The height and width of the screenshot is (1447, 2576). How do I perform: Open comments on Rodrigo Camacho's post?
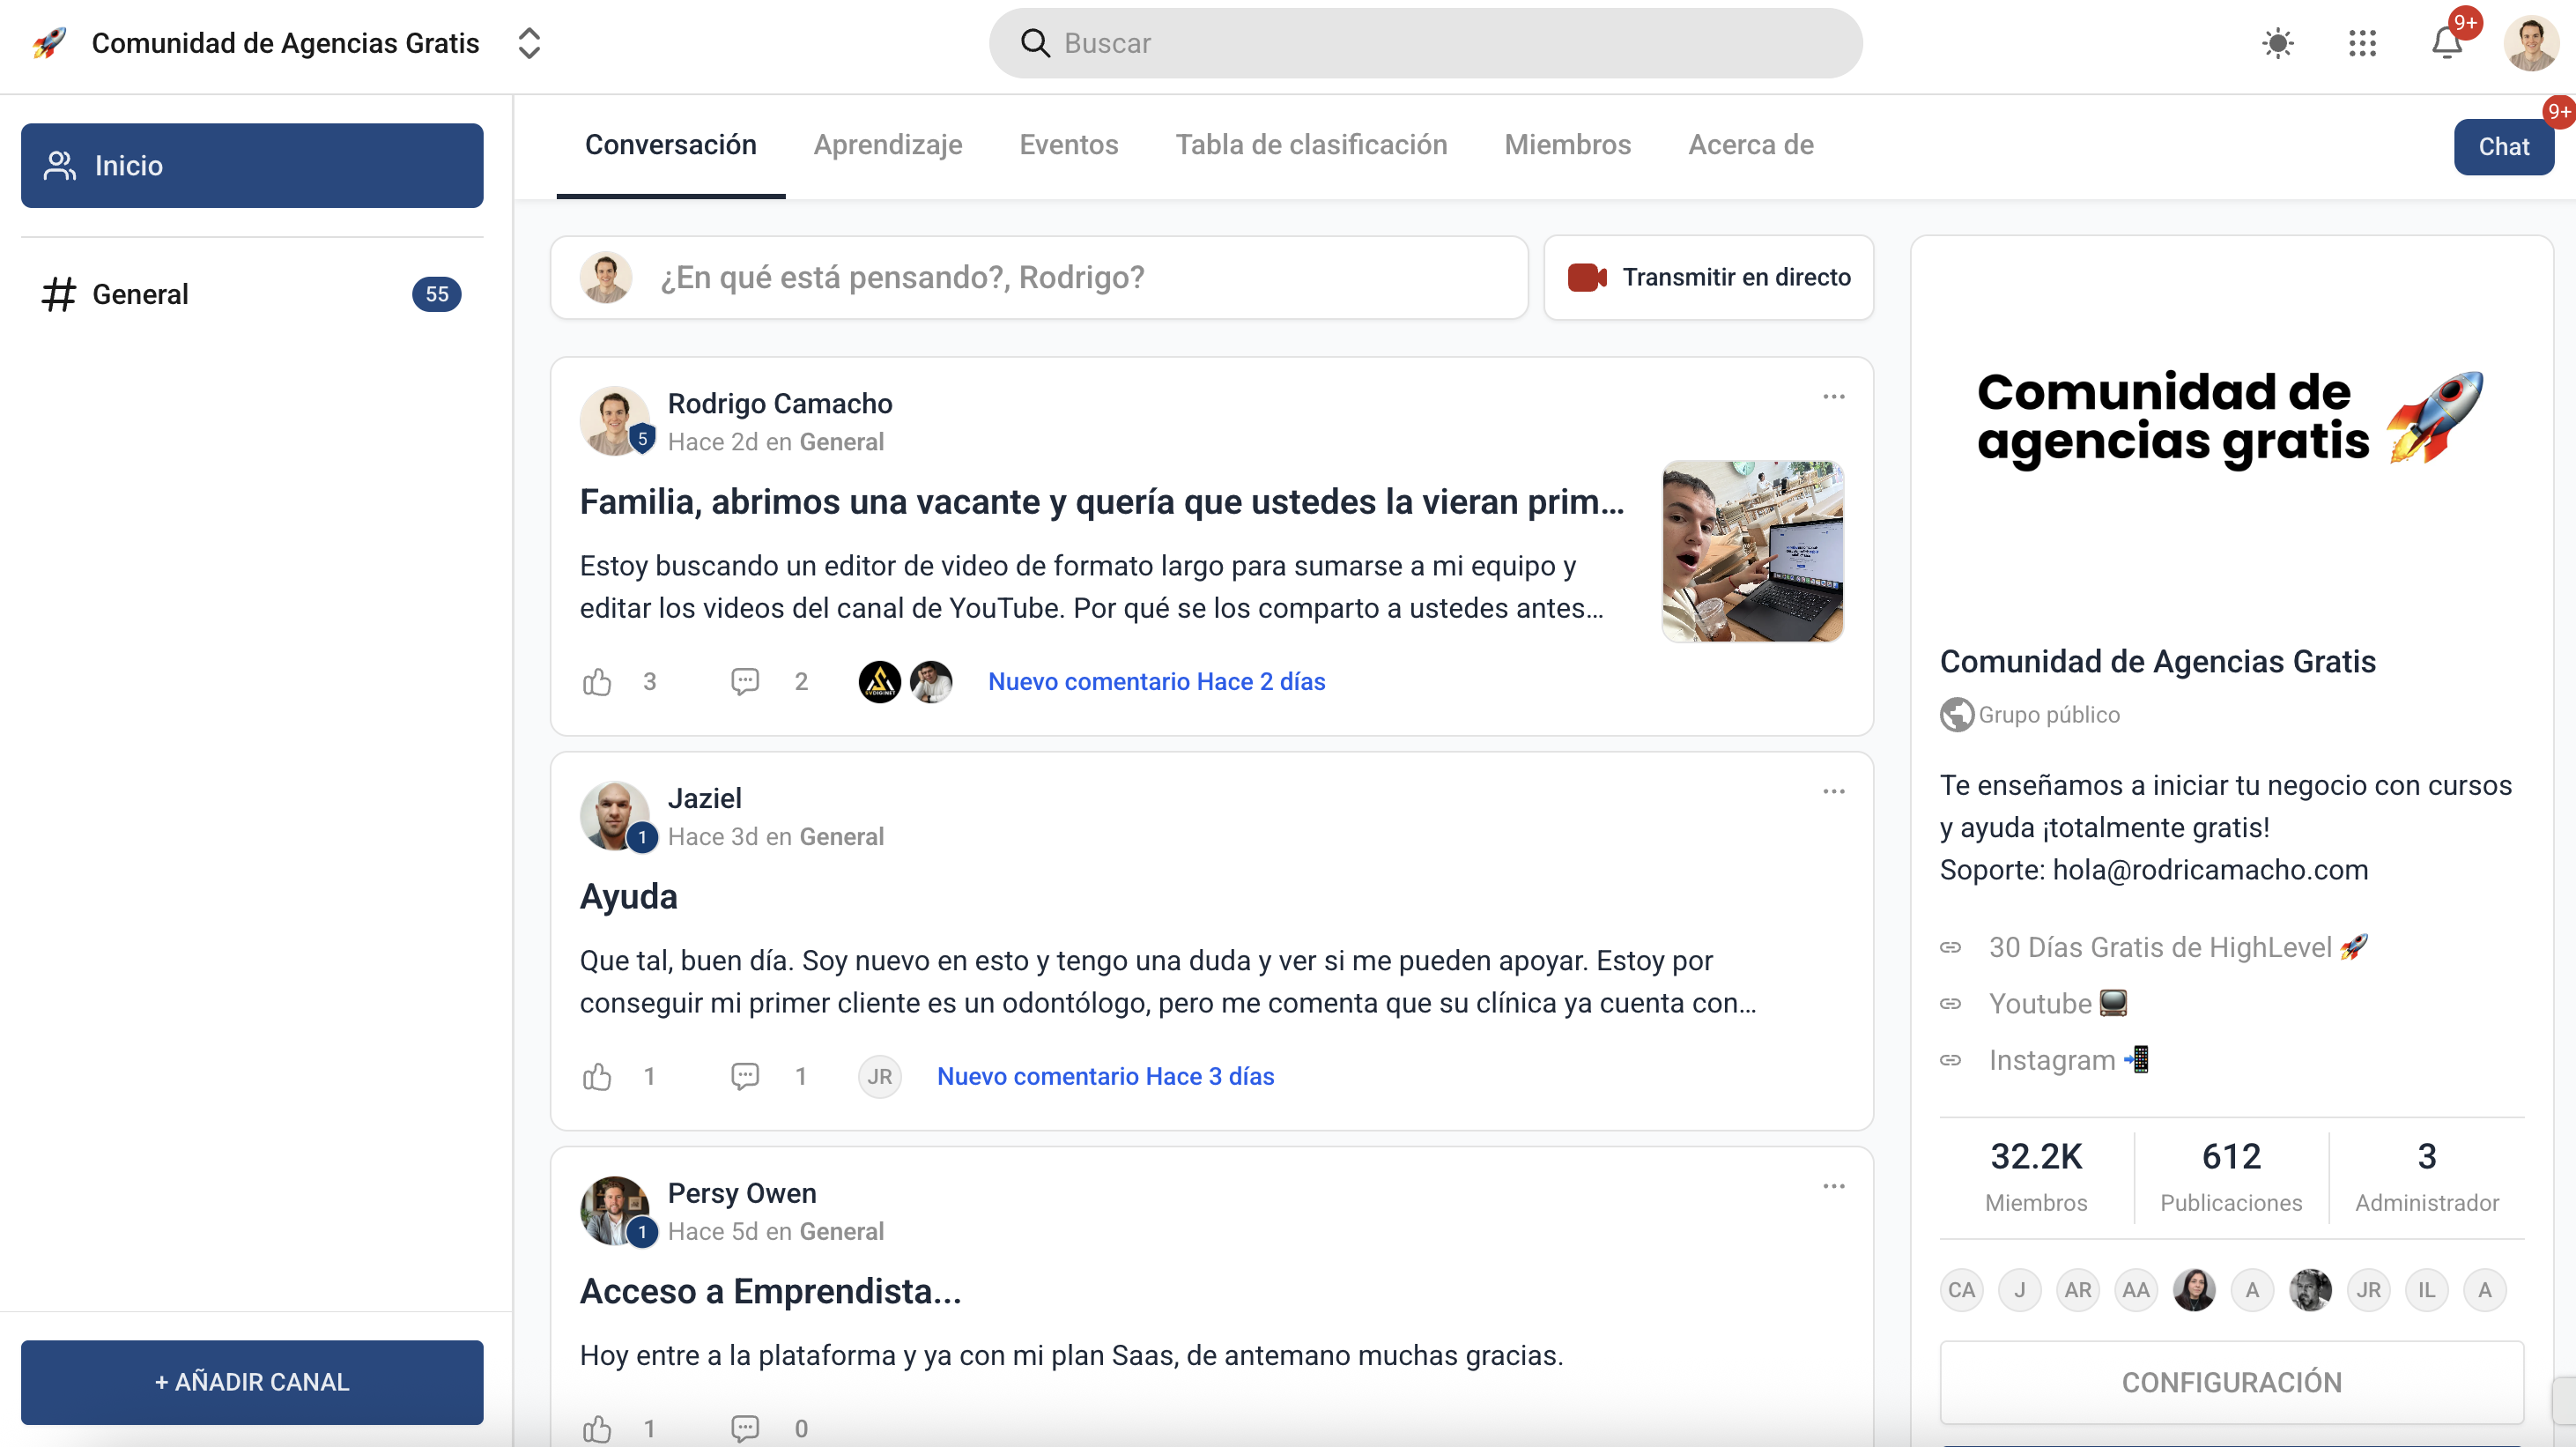coord(745,682)
